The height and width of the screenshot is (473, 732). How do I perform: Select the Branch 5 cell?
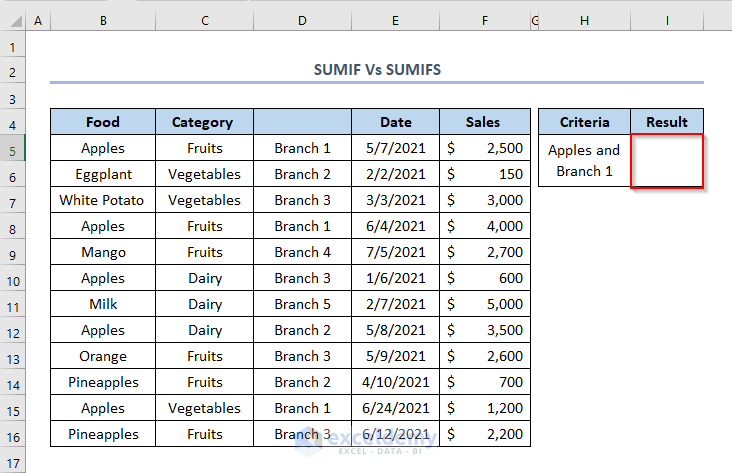[302, 304]
